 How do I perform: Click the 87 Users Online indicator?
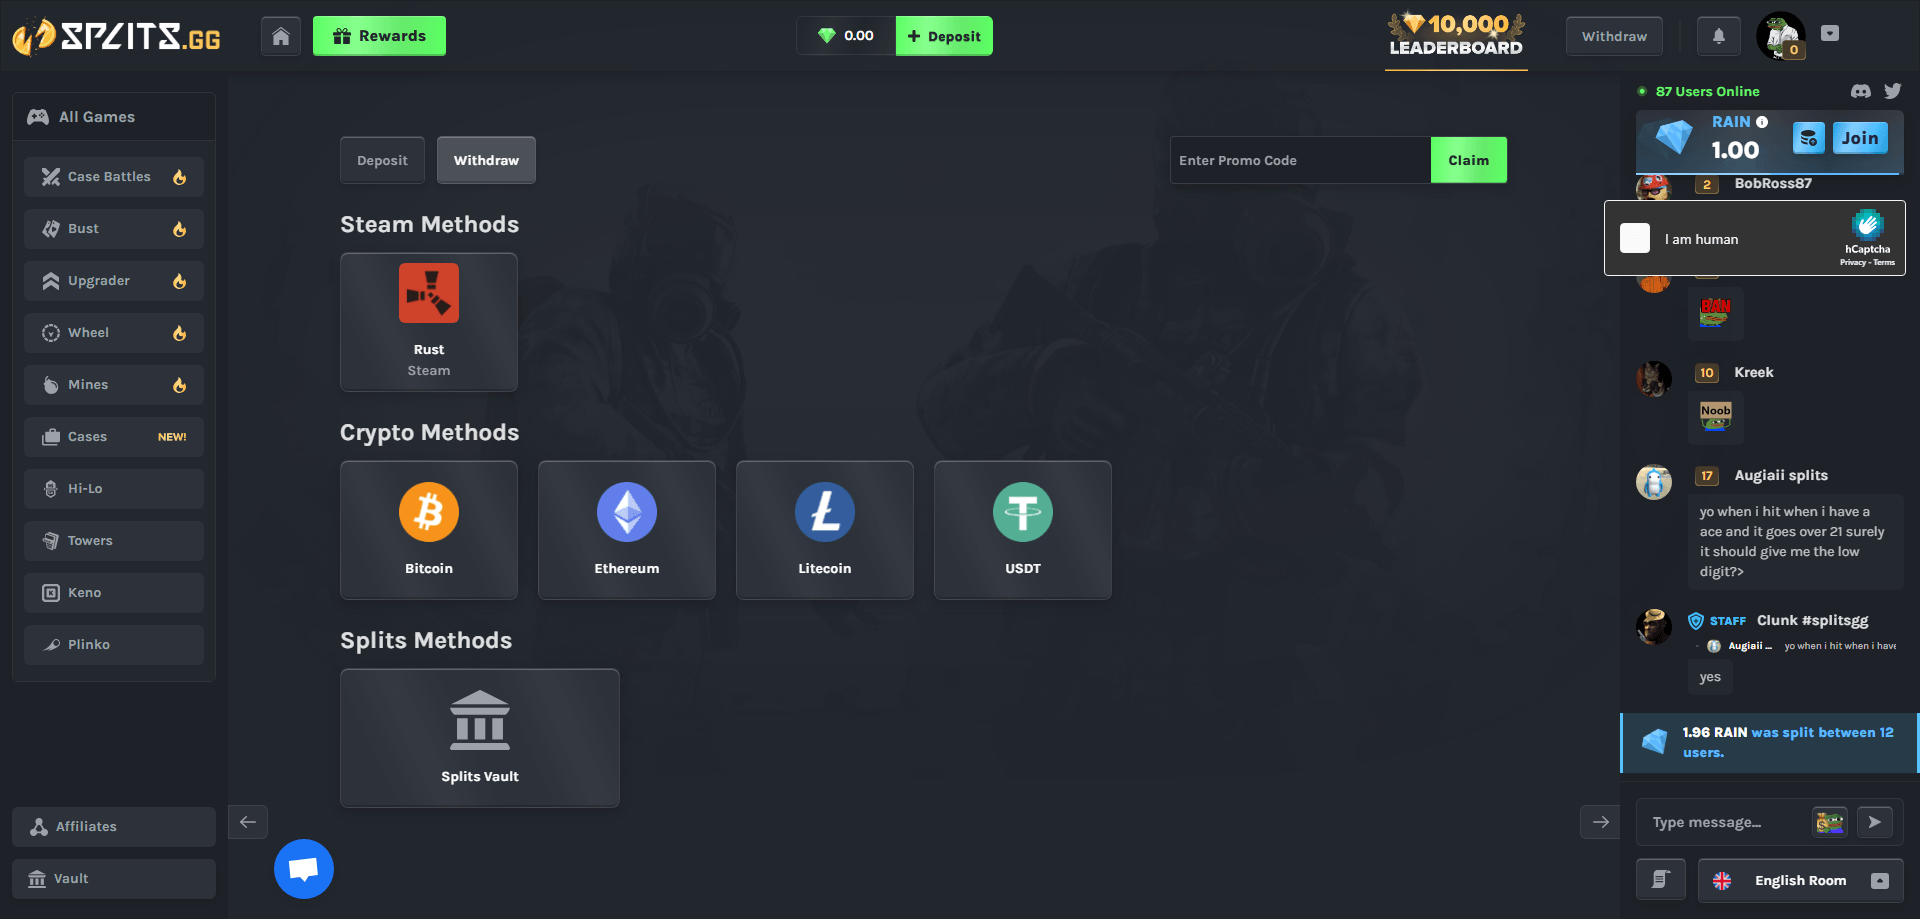pos(1698,91)
